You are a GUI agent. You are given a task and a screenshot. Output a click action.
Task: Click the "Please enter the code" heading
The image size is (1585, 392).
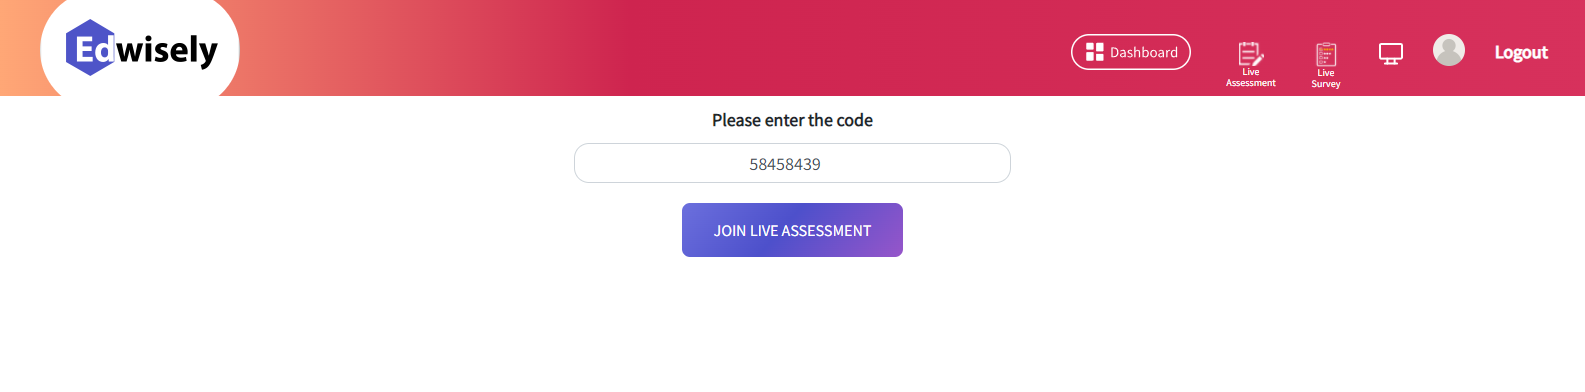click(792, 120)
